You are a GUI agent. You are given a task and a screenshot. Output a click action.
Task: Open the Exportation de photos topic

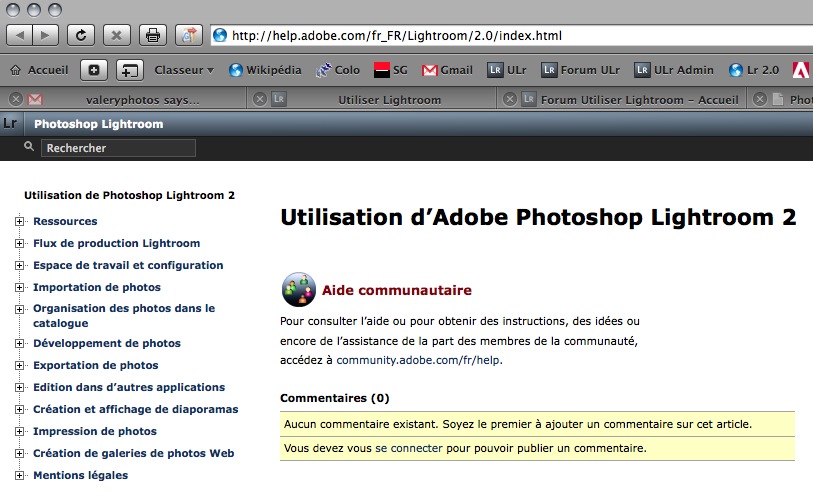pyautogui.click(x=96, y=365)
